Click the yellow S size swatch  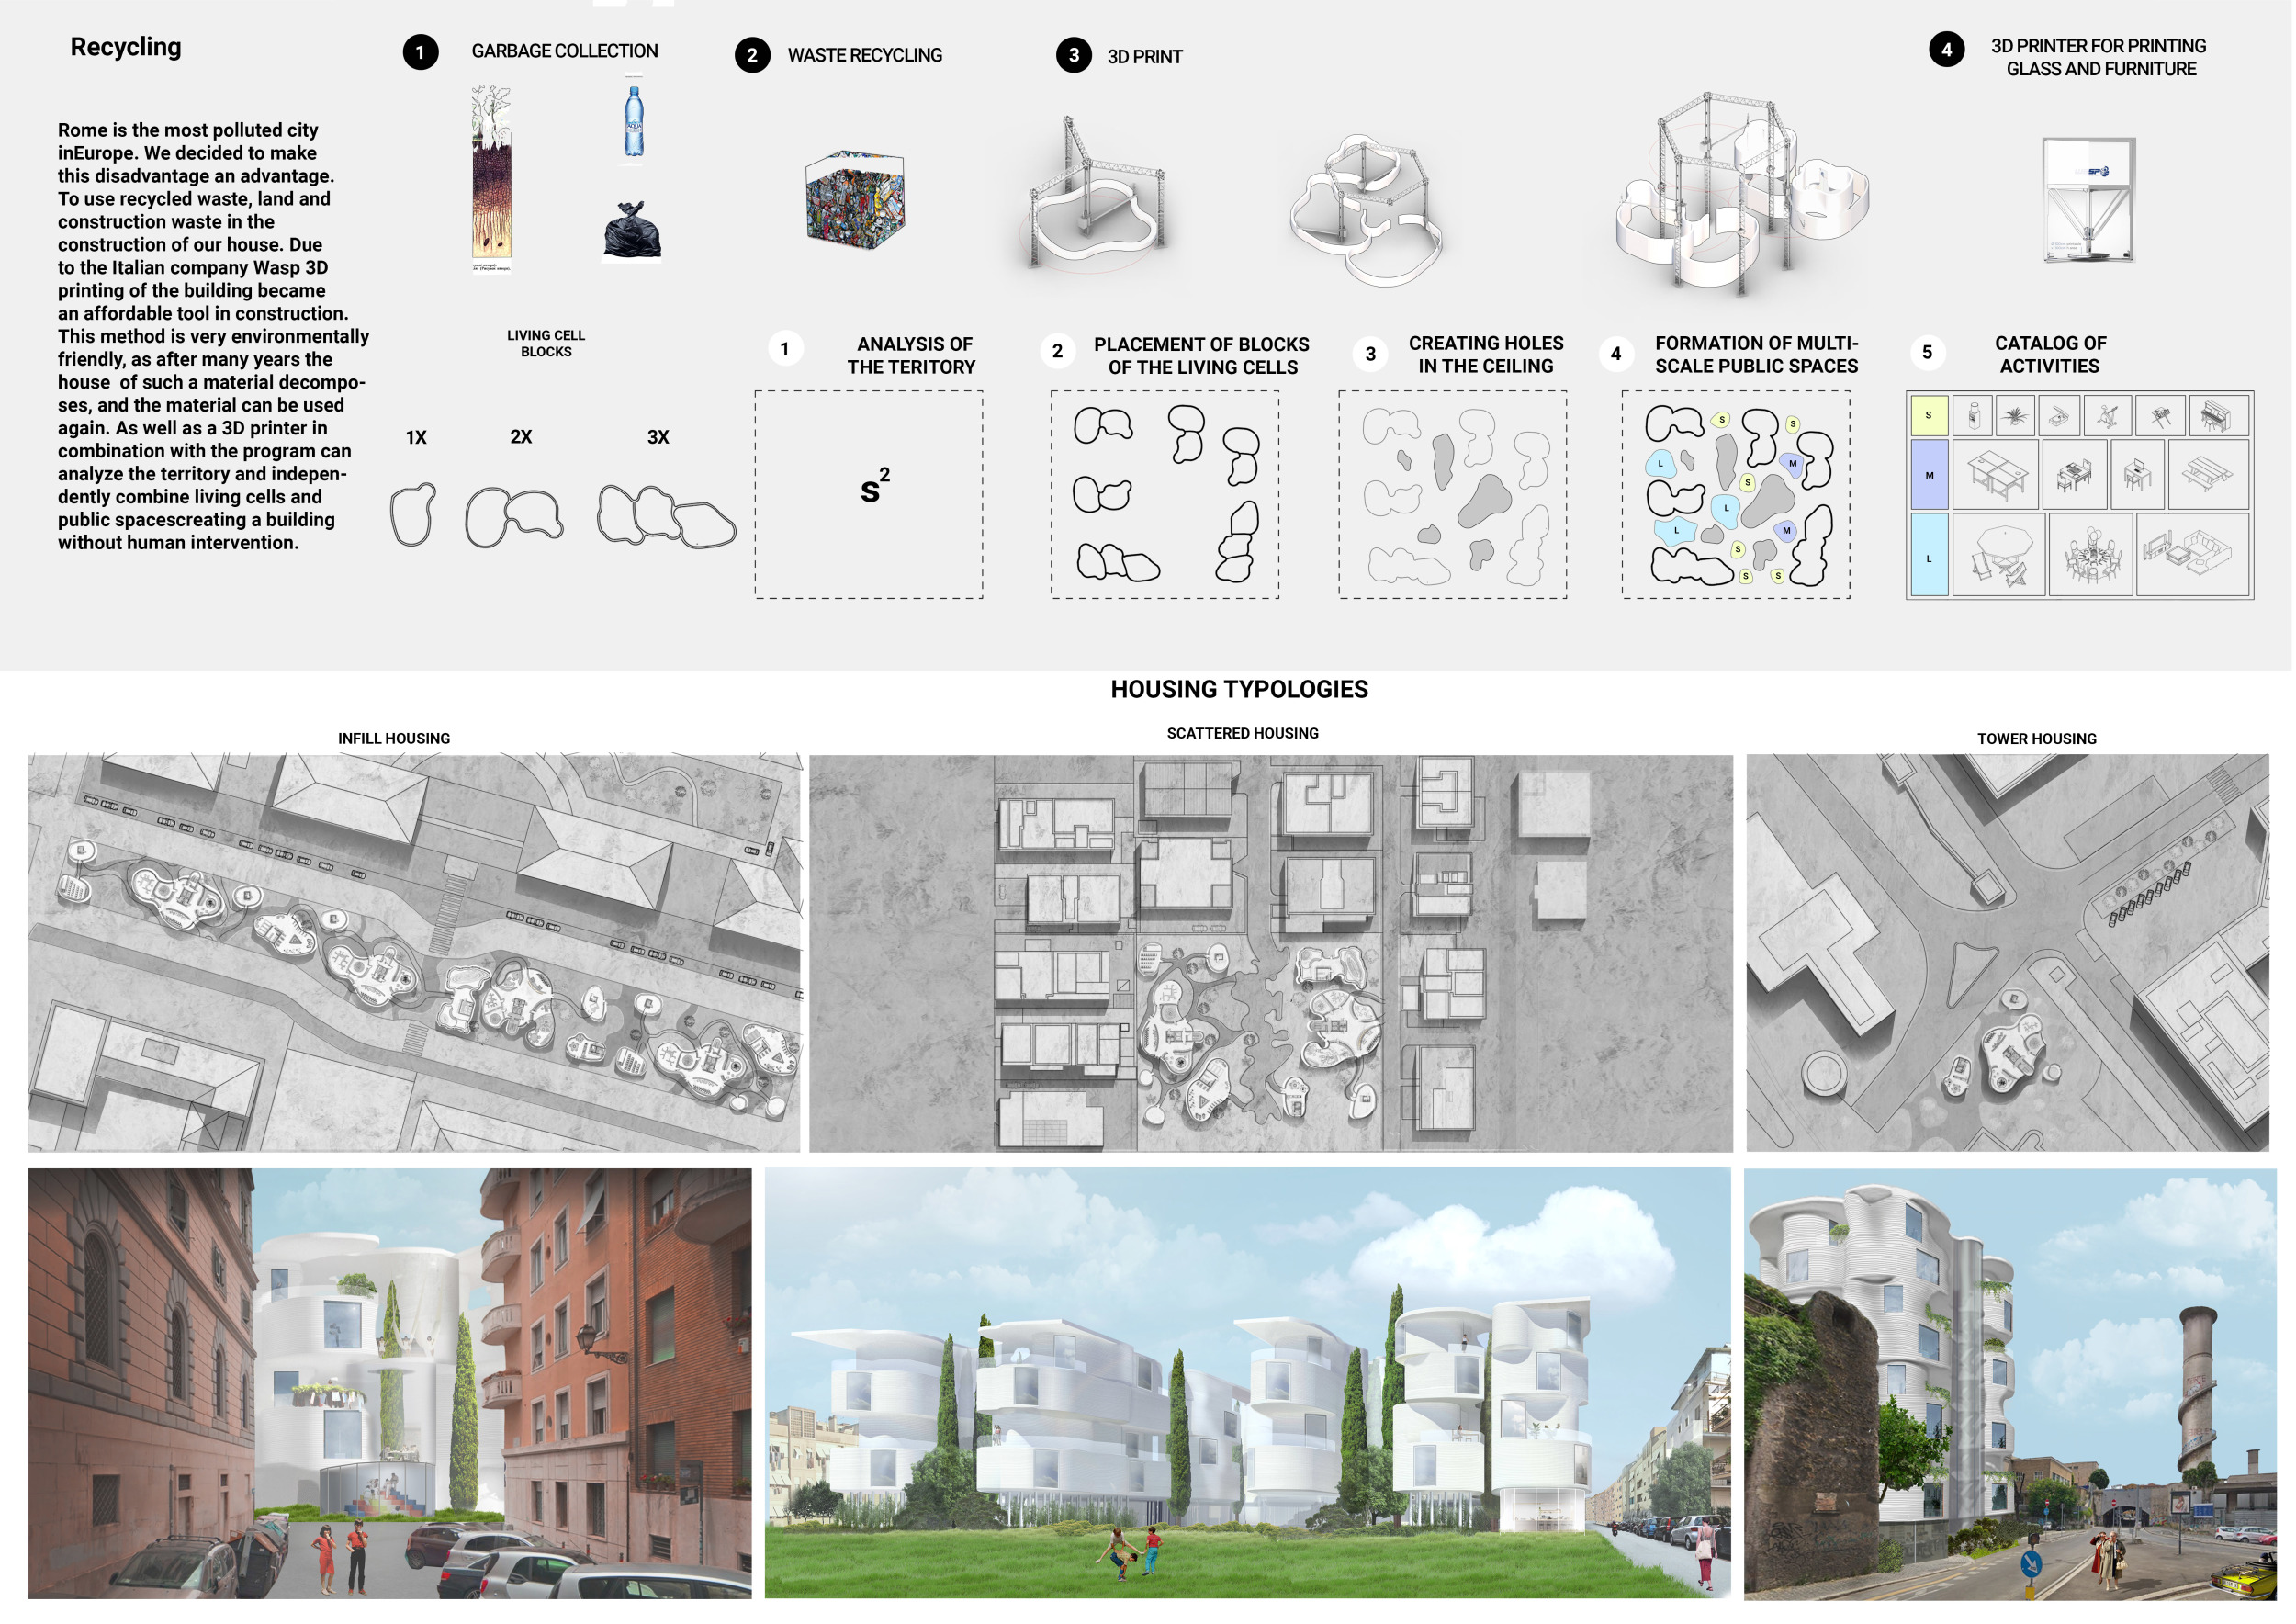tap(1930, 416)
